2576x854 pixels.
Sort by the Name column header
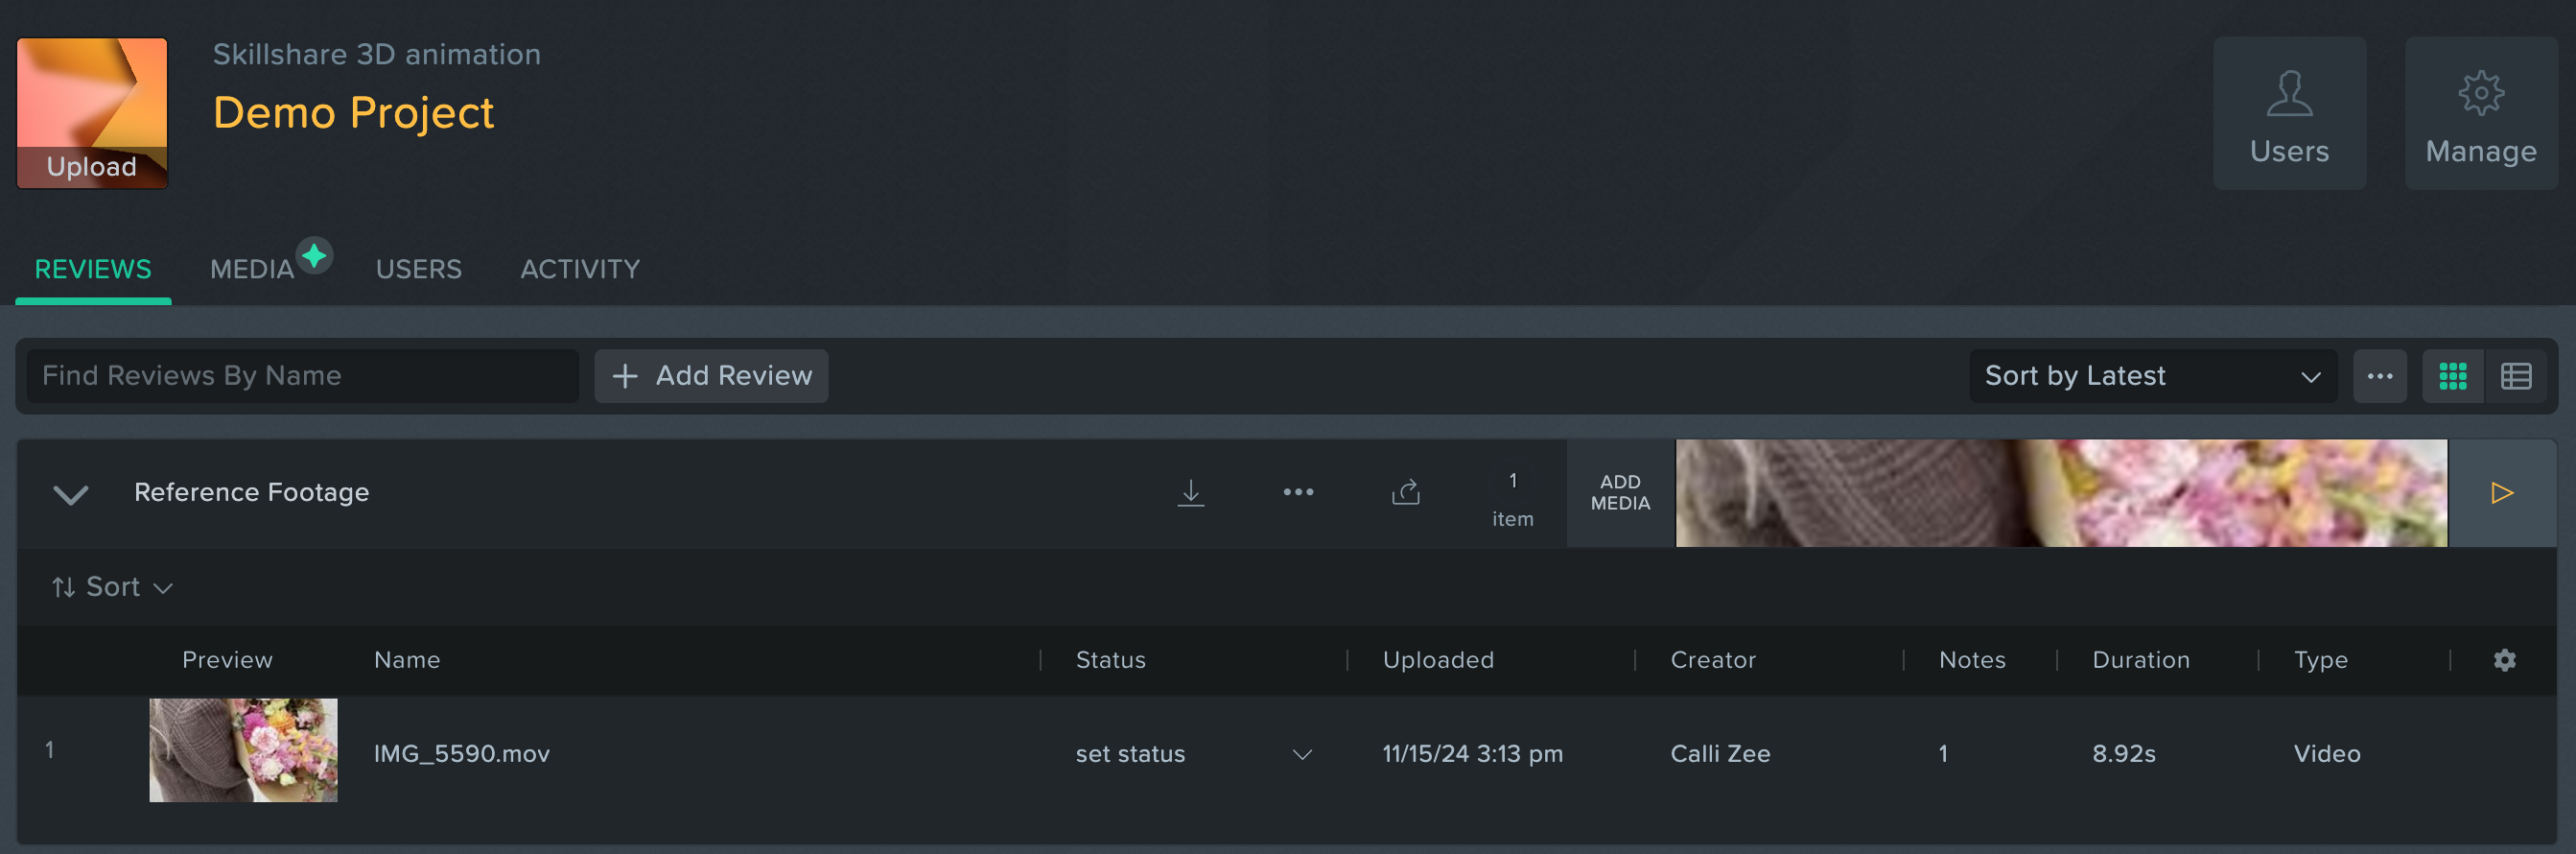407,660
